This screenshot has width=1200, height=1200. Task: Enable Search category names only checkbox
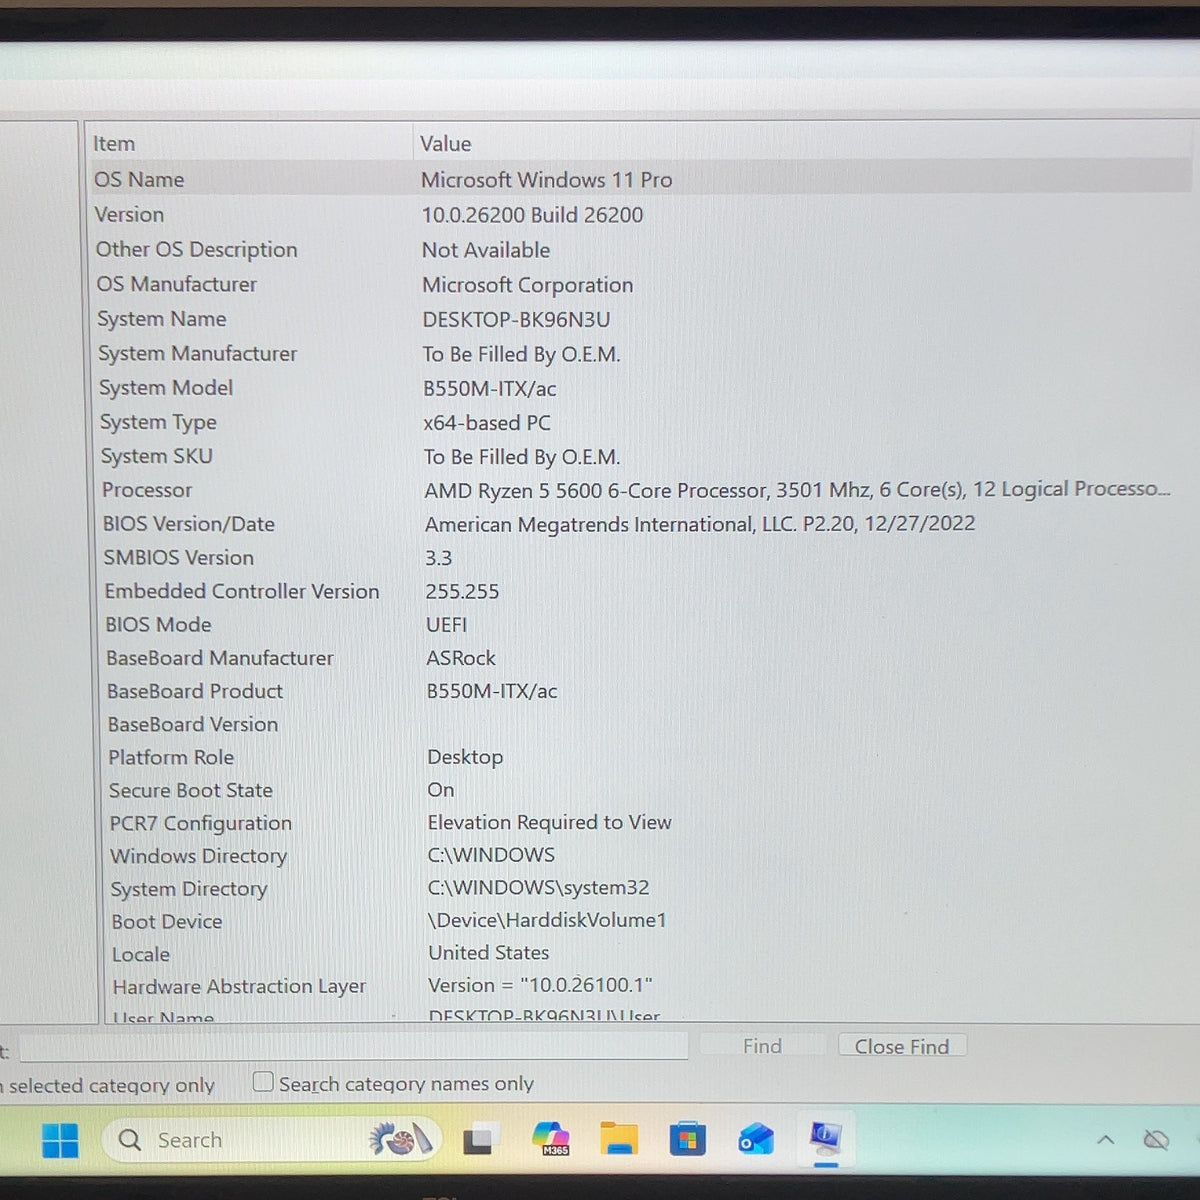tap(263, 1082)
